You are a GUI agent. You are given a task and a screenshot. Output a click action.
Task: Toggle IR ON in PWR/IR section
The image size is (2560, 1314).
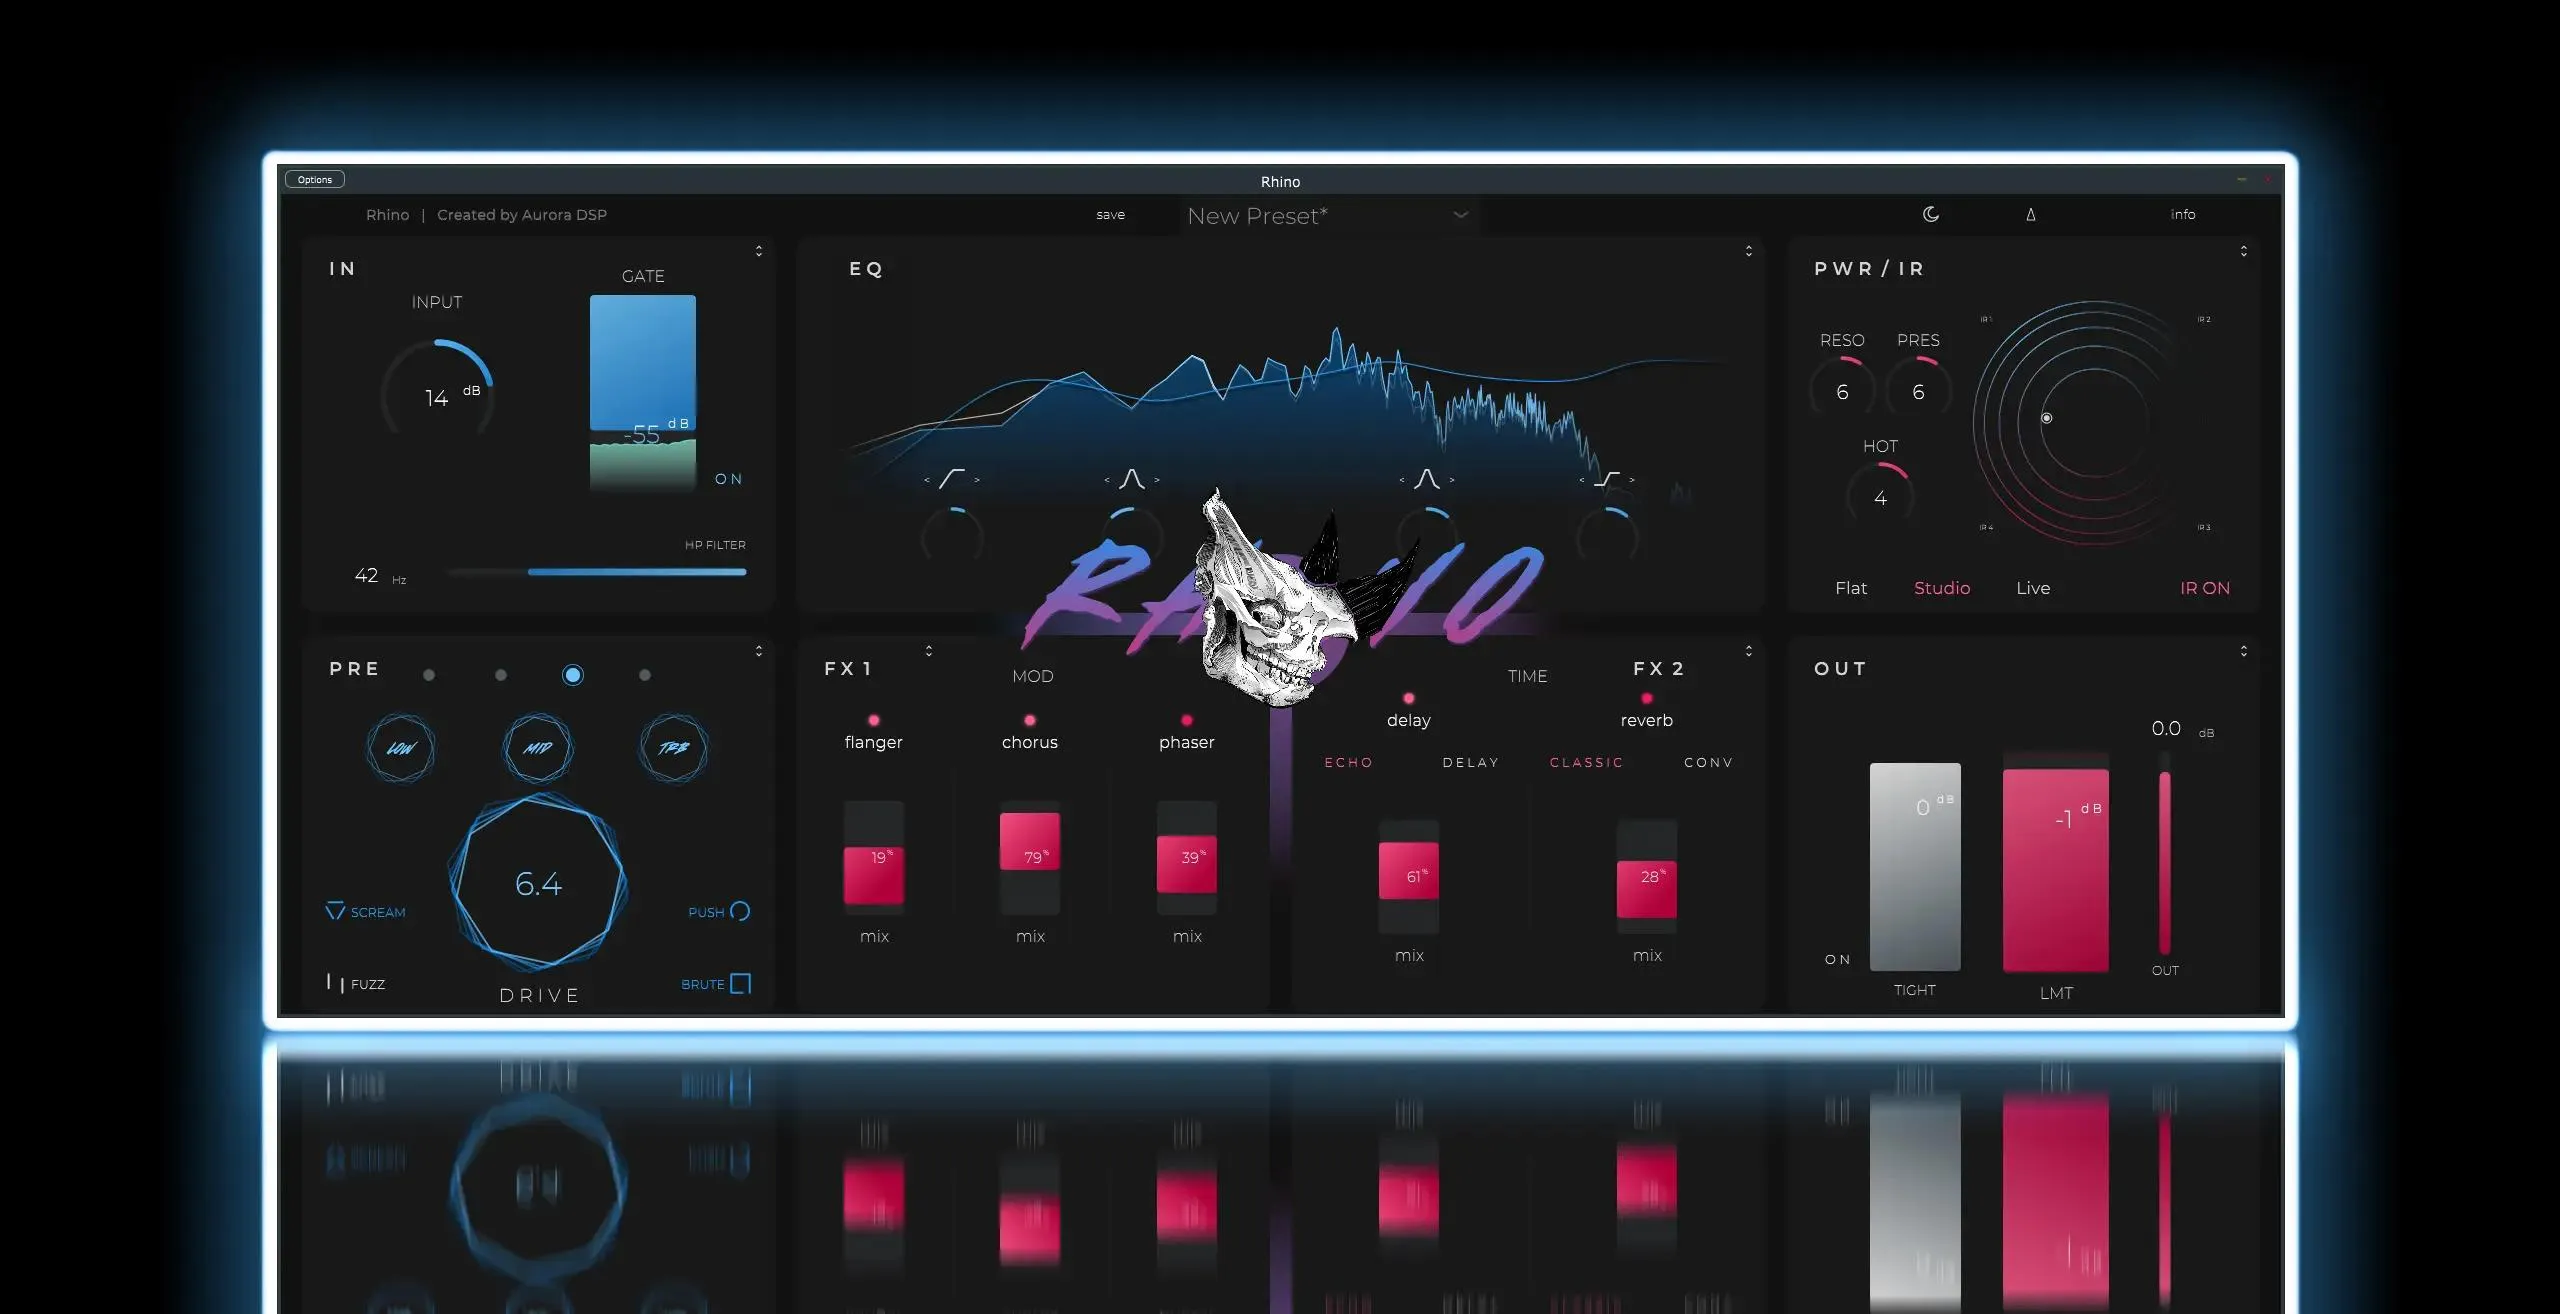pos(2204,588)
